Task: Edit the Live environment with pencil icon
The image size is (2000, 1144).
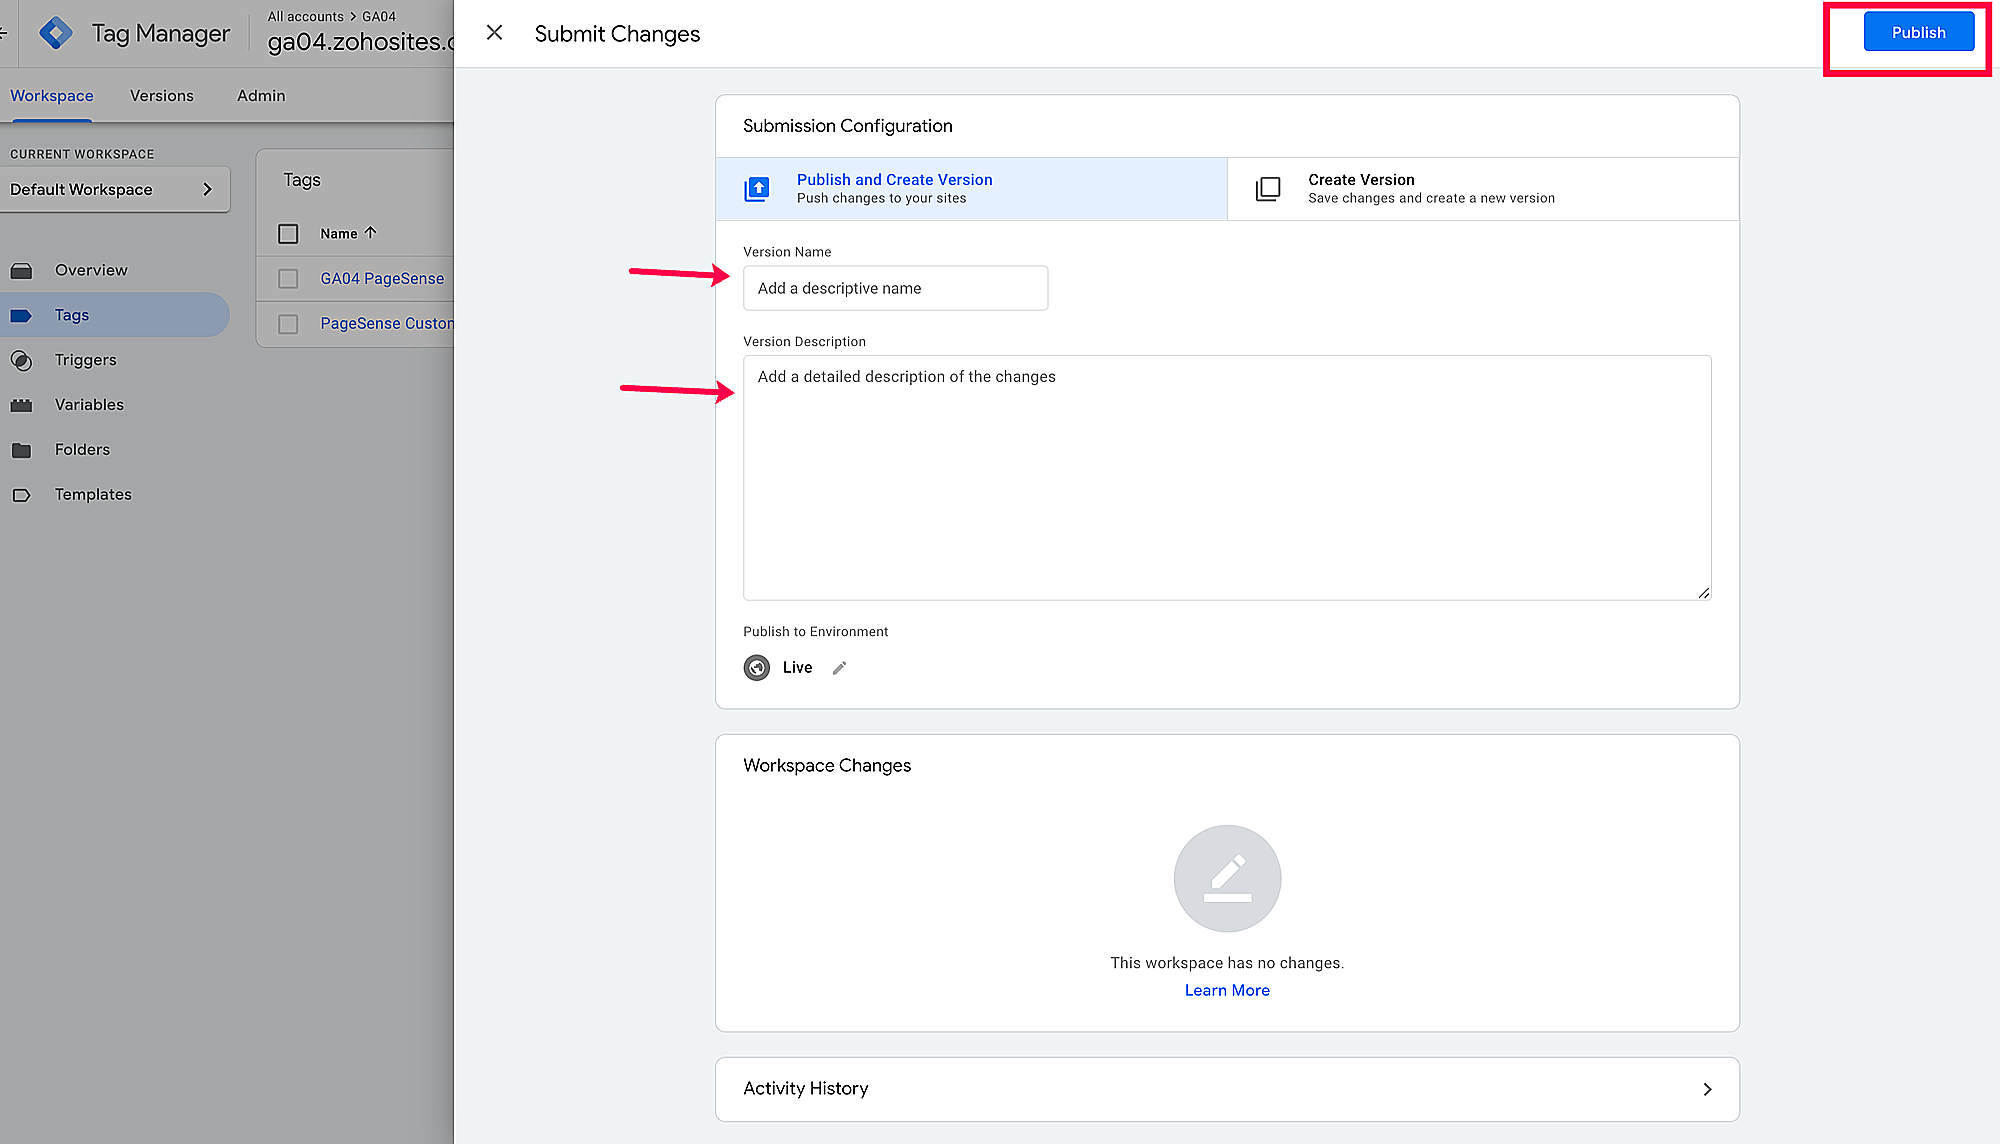Action: click(840, 668)
